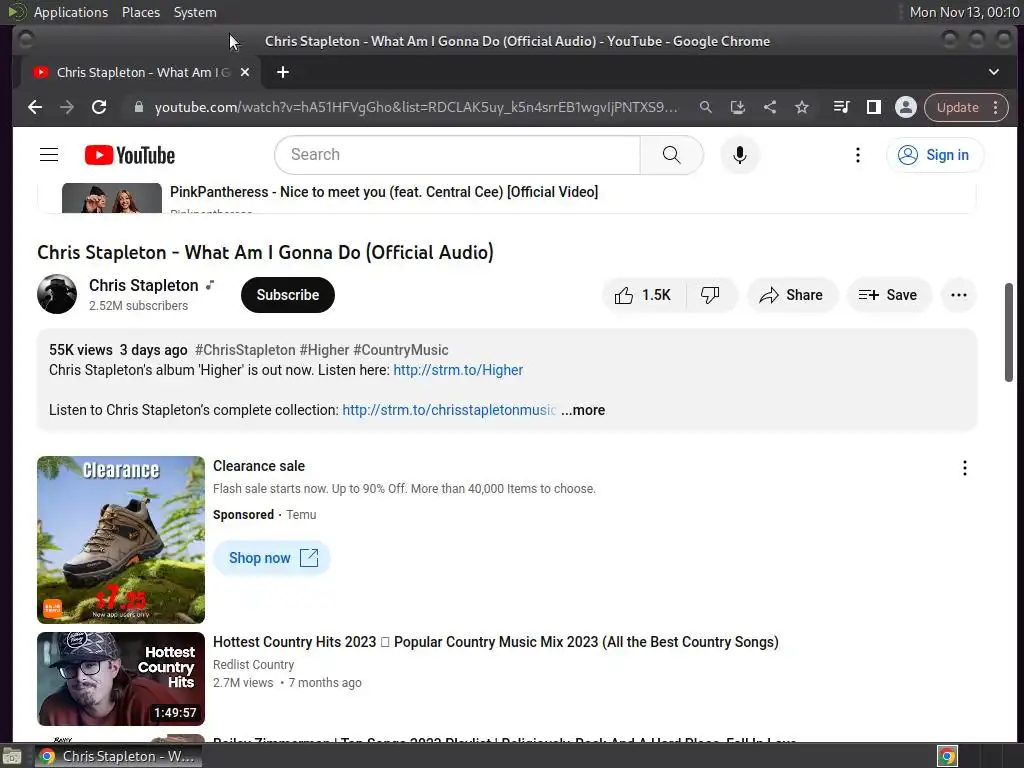Click the clock Mon Nov 13, 00:10
Screen dimensions: 1024x768
(x=964, y=12)
